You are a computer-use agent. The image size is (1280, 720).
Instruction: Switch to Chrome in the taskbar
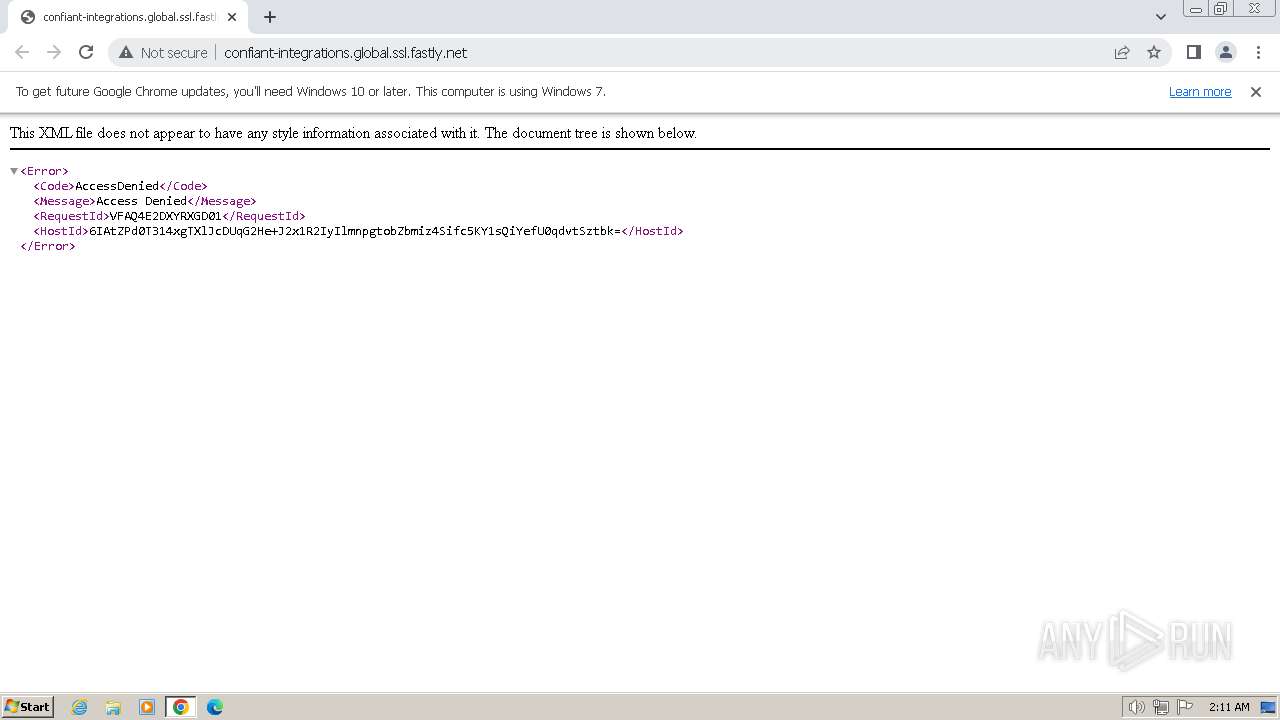(181, 707)
